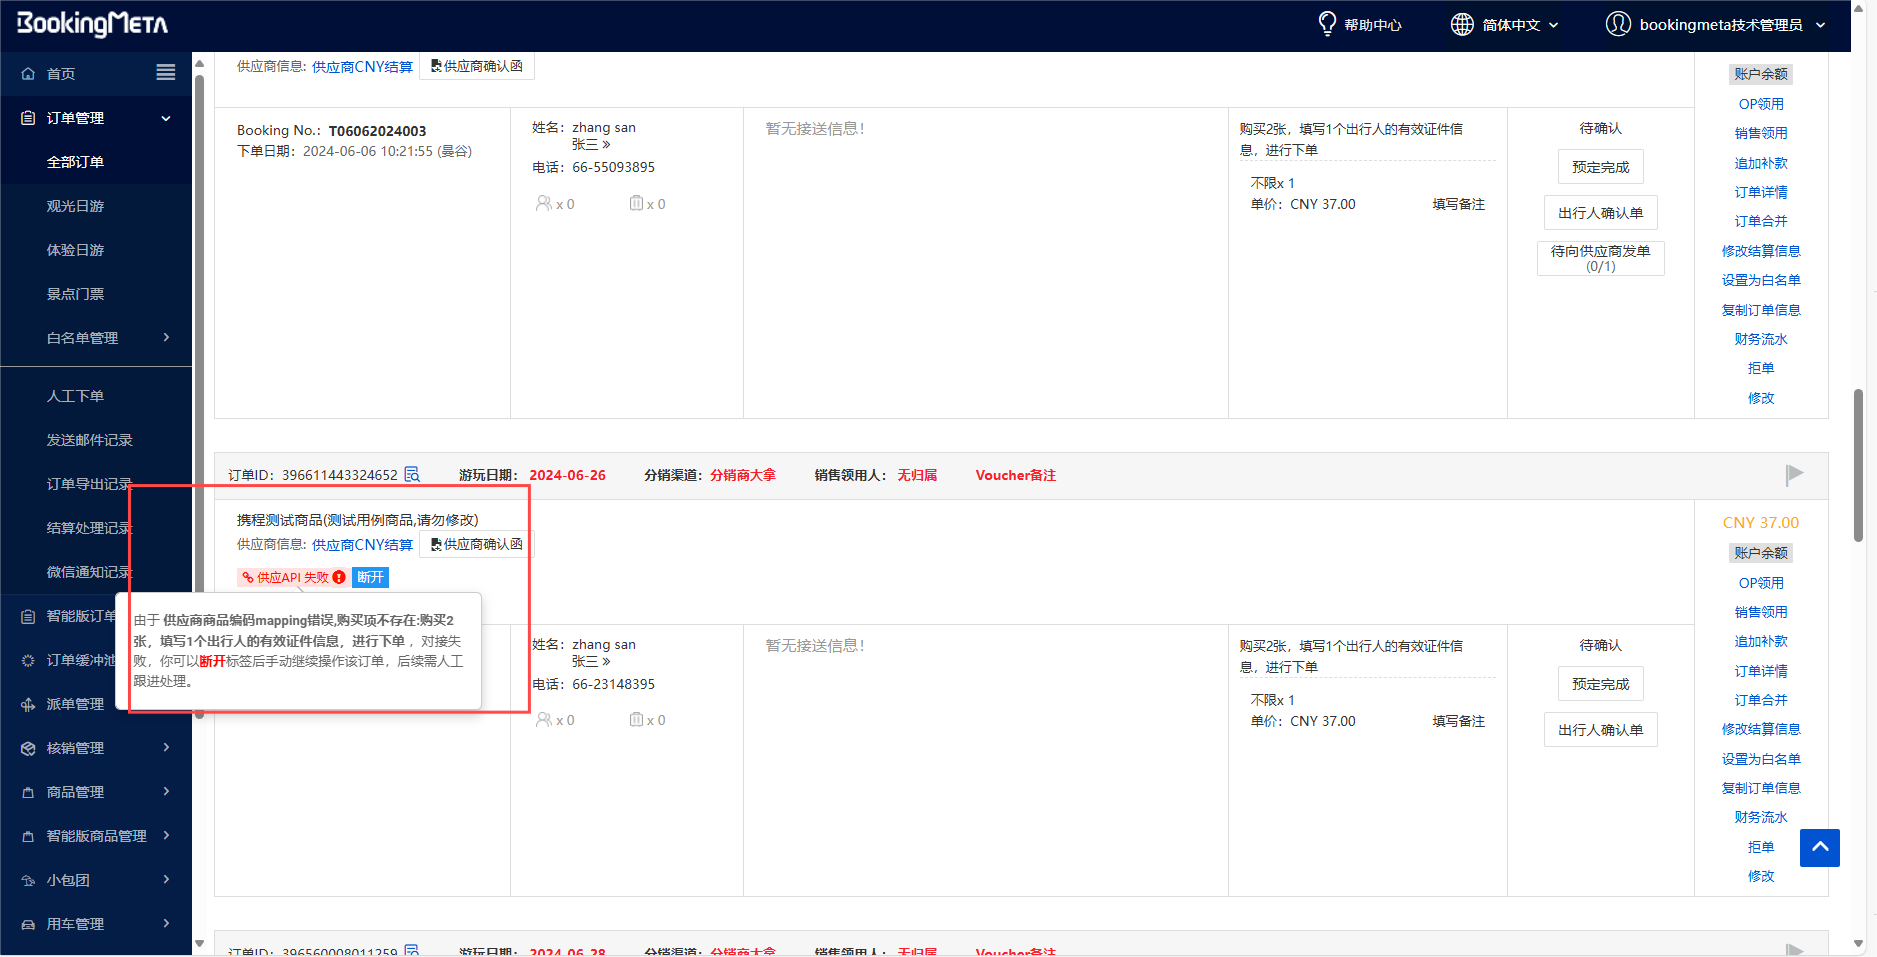Select 观光日游 in the sidebar
Image resolution: width=1877 pixels, height=957 pixels.
[75, 206]
